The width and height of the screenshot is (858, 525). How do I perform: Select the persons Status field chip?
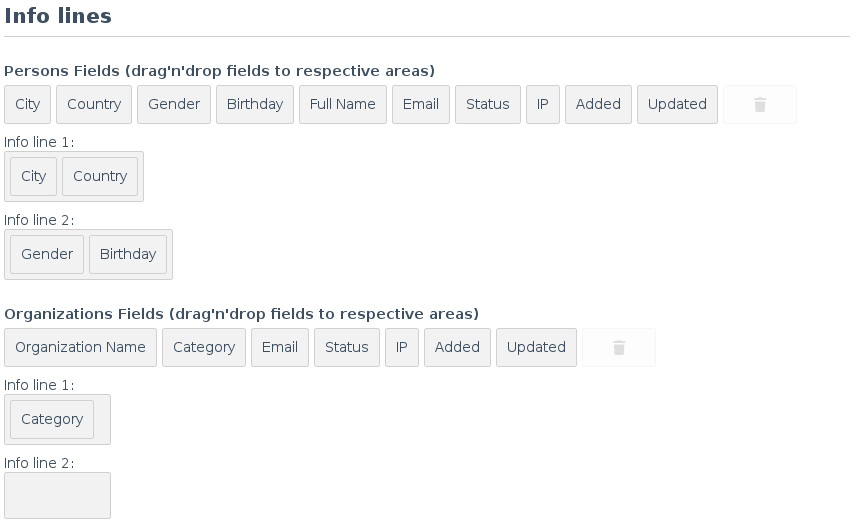[x=487, y=104]
